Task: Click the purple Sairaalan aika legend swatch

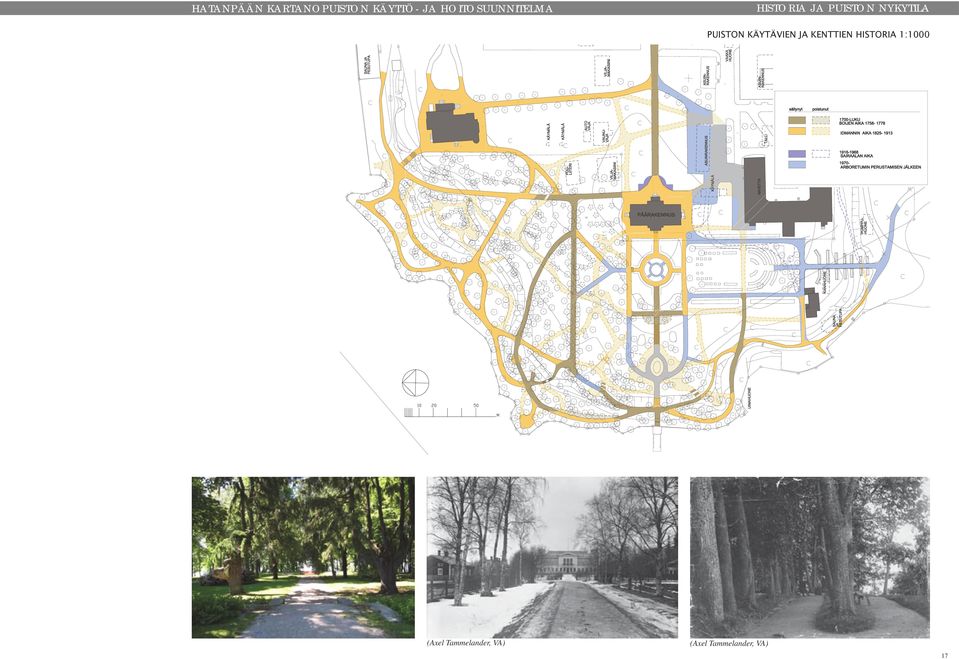Action: [x=796, y=154]
